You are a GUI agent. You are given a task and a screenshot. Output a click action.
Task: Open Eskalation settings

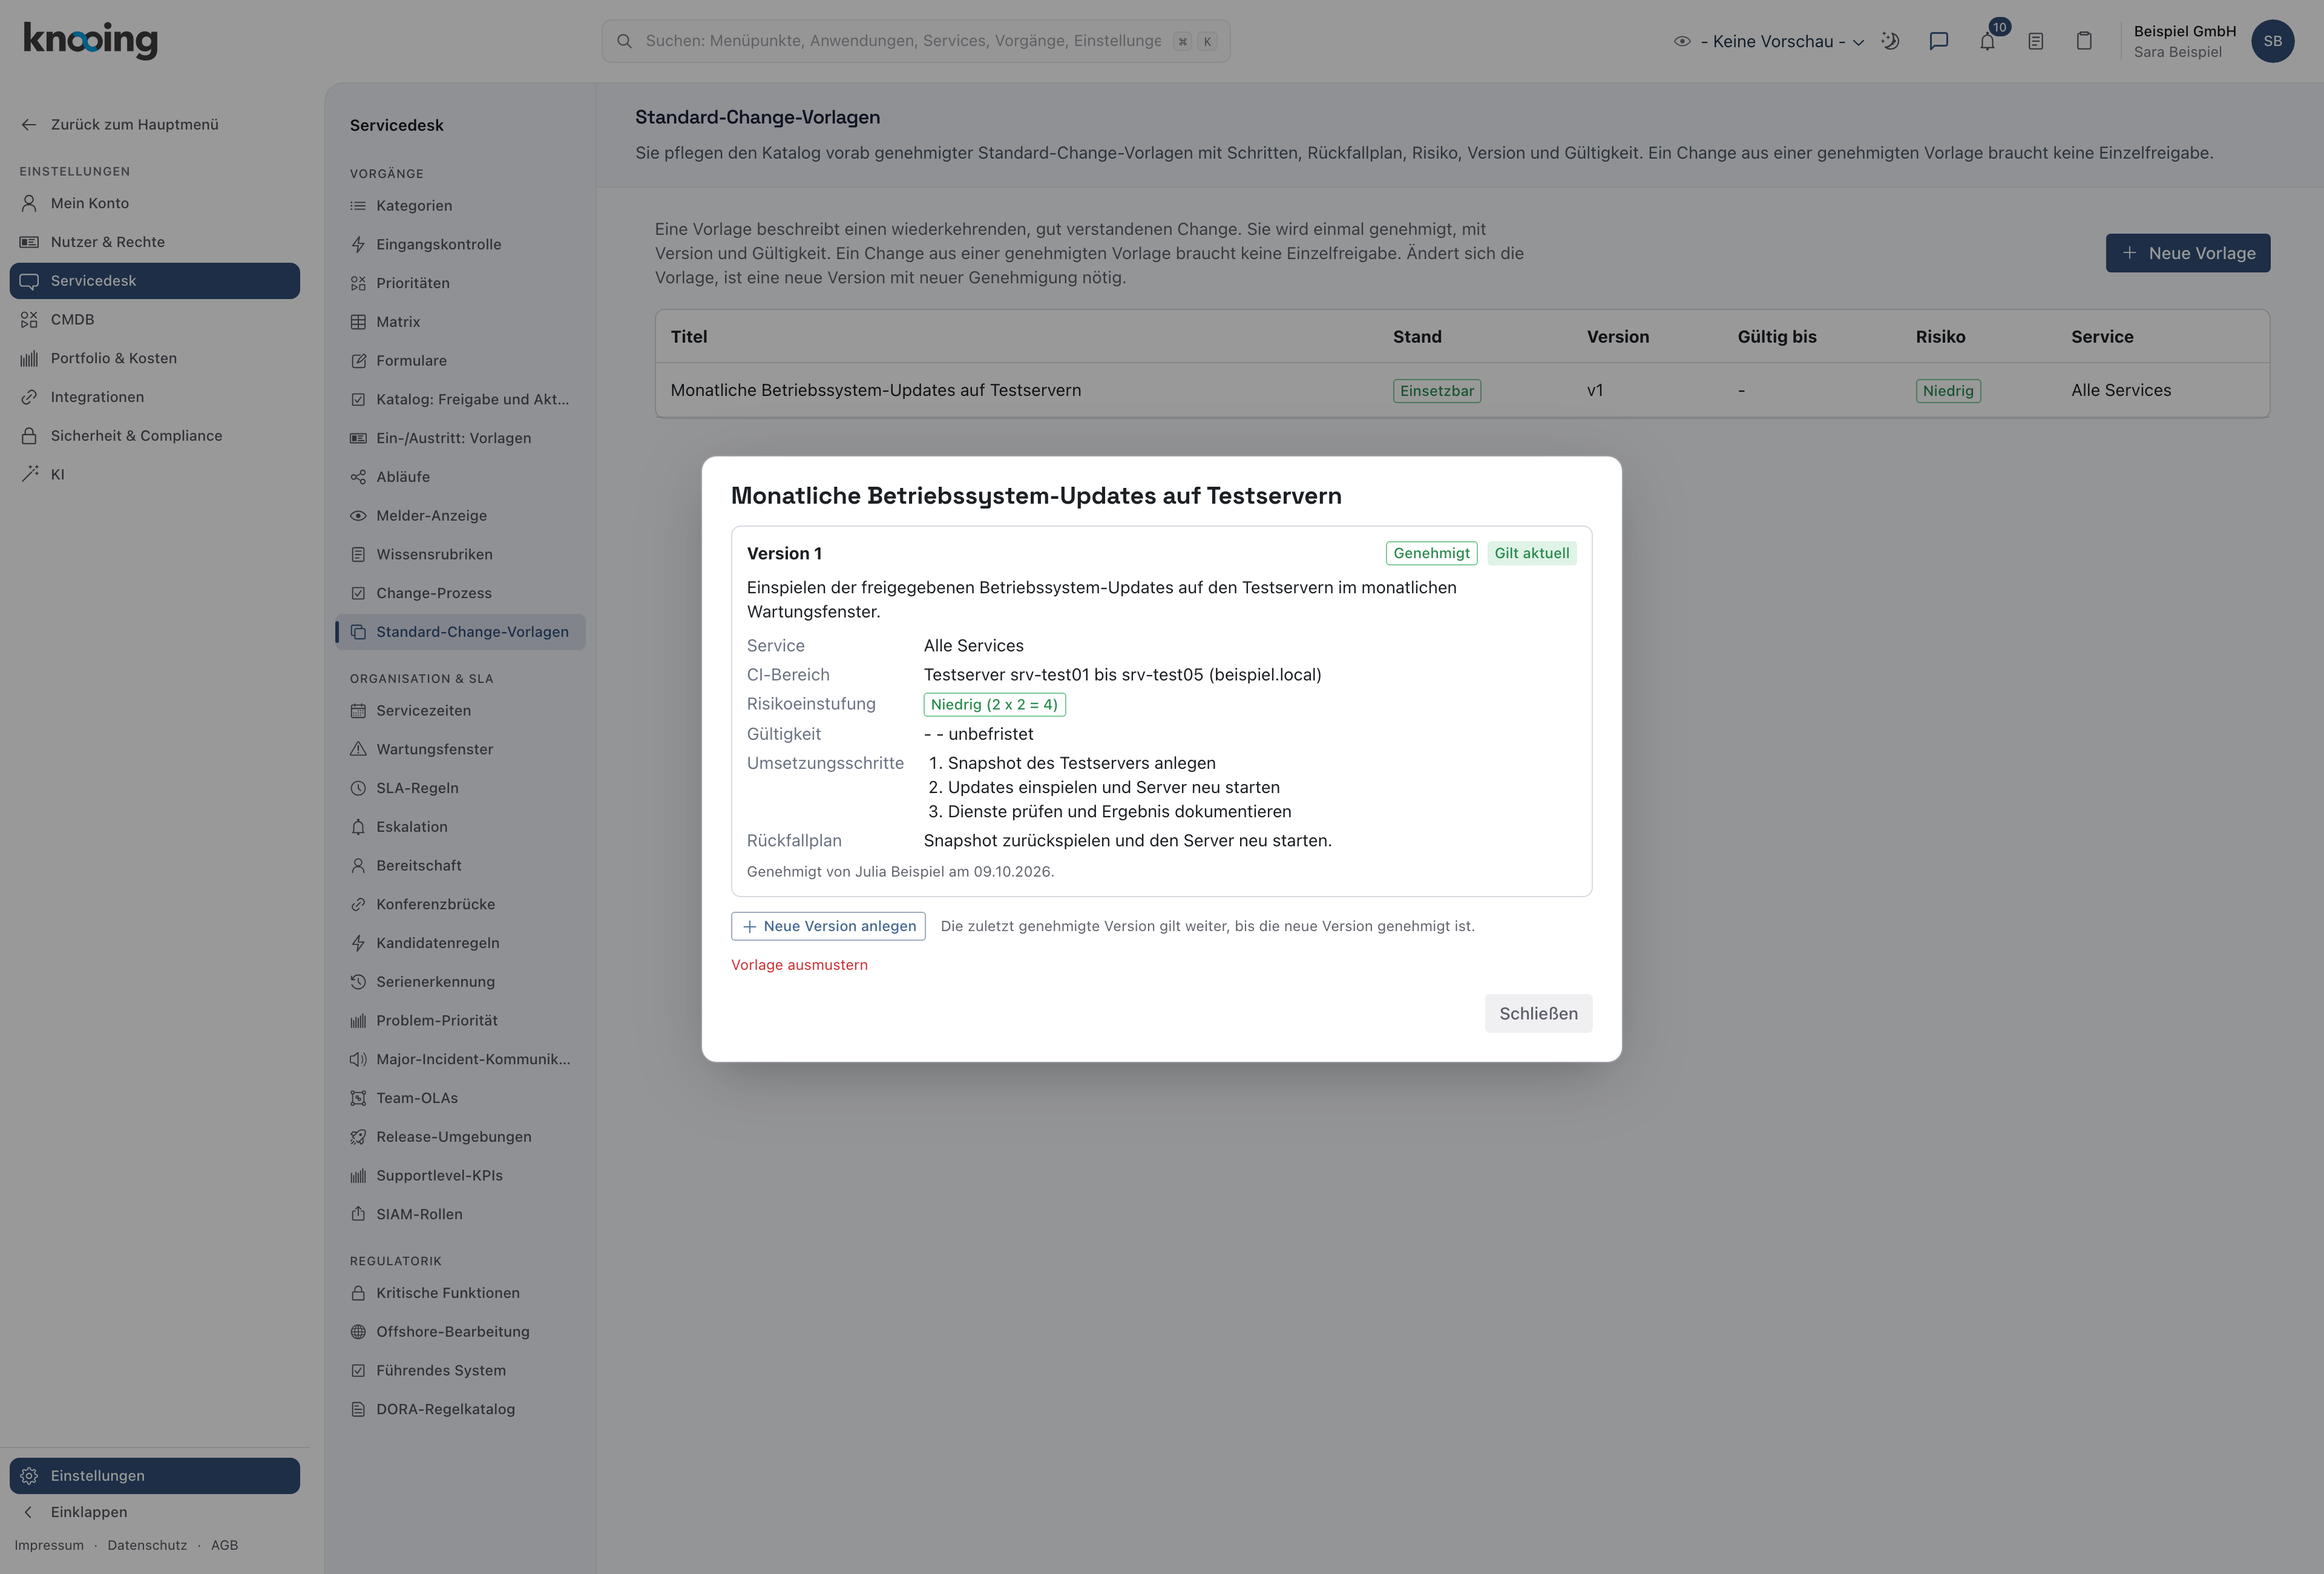460,827
